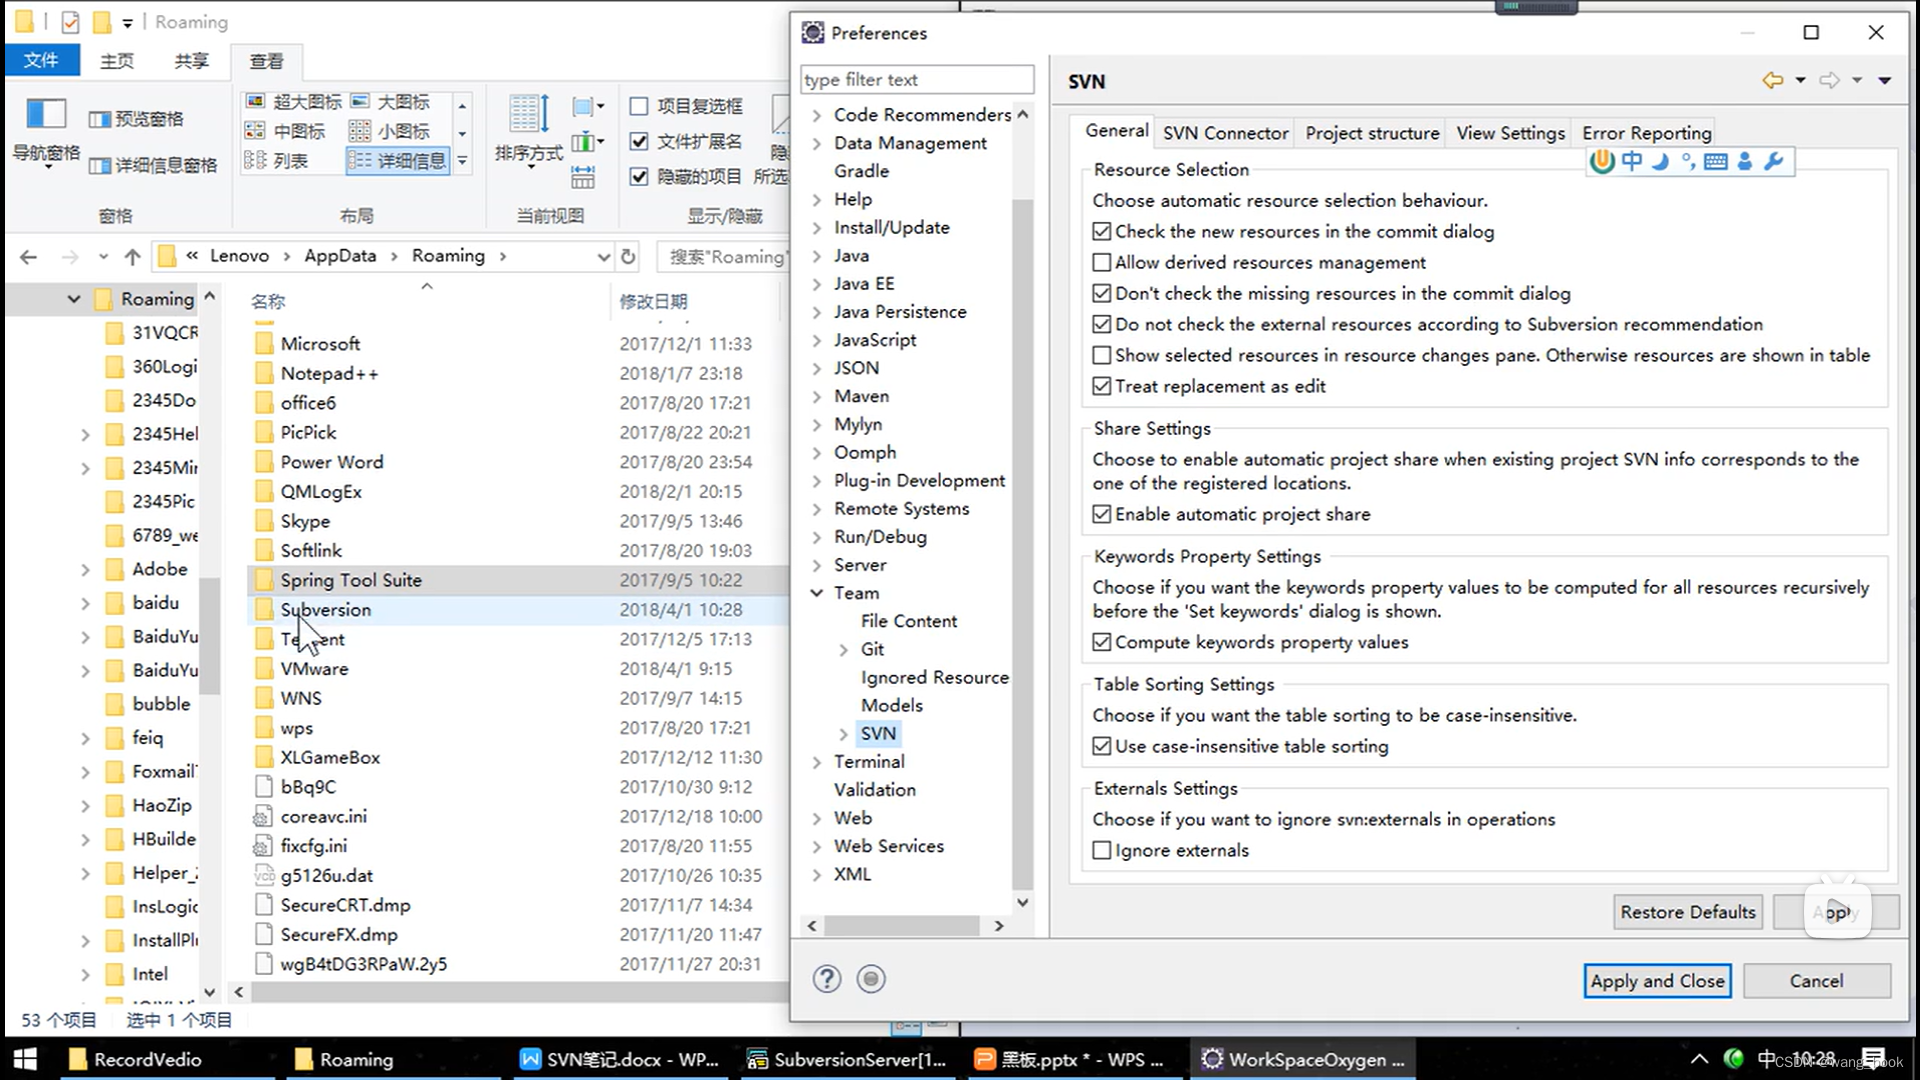Click the record/import preferences circle icon
Image resolution: width=1920 pixels, height=1080 pixels.
pos(871,979)
